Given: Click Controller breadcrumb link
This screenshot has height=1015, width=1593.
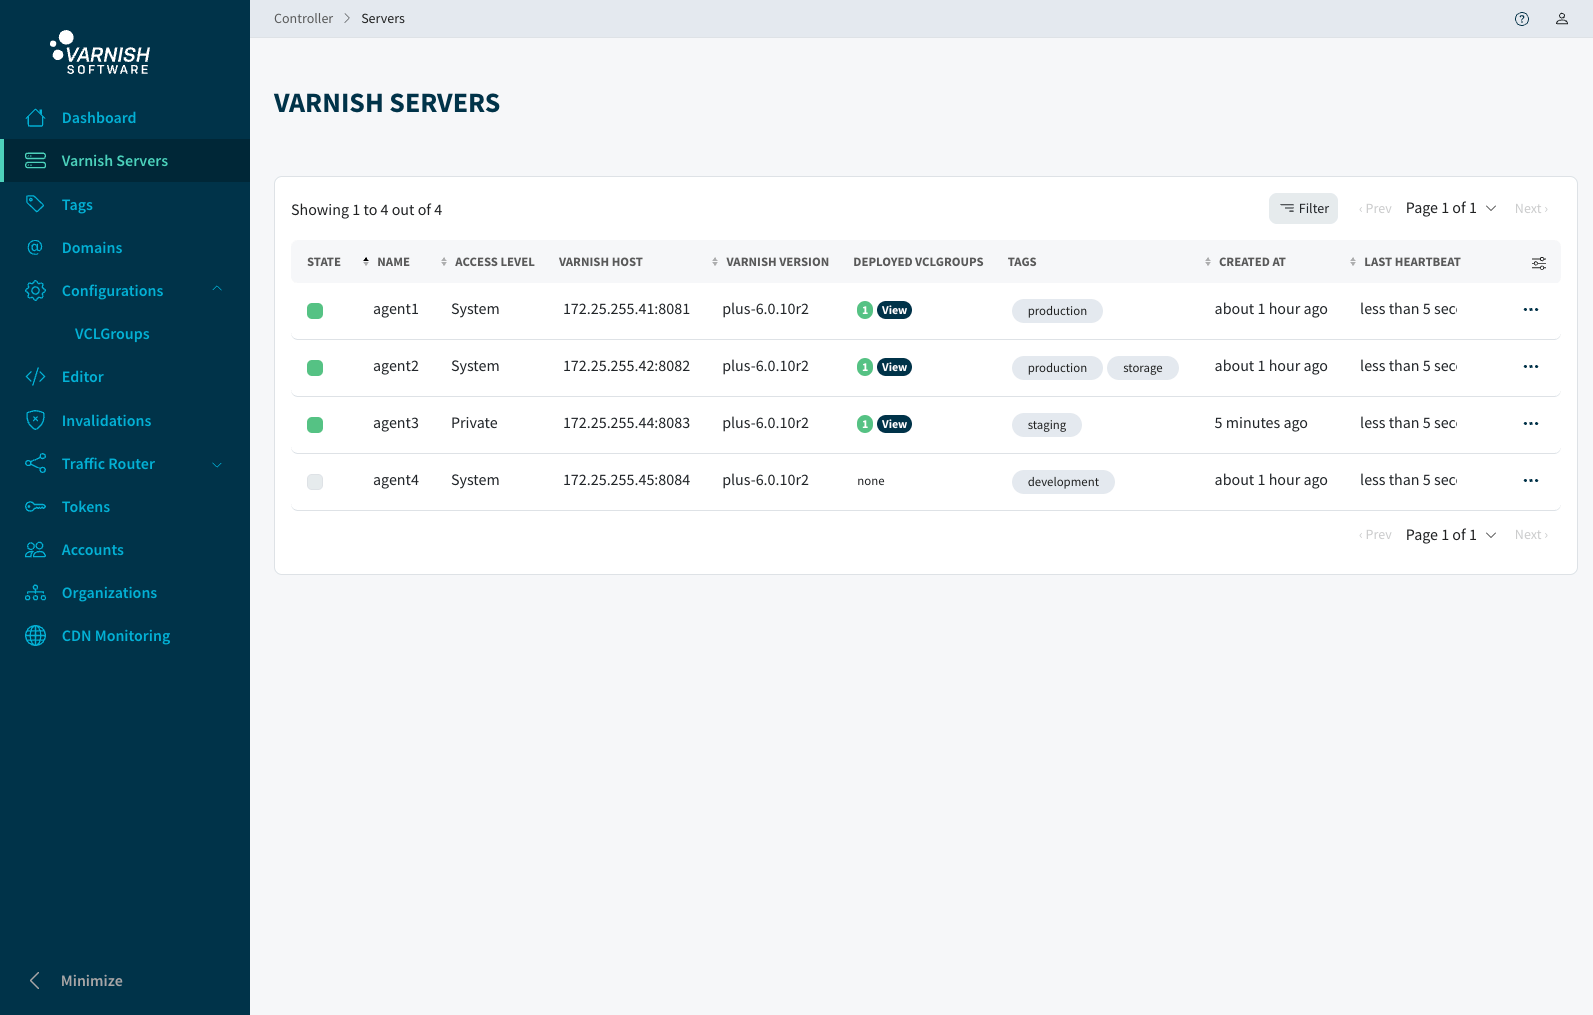Looking at the screenshot, I should 303,19.
